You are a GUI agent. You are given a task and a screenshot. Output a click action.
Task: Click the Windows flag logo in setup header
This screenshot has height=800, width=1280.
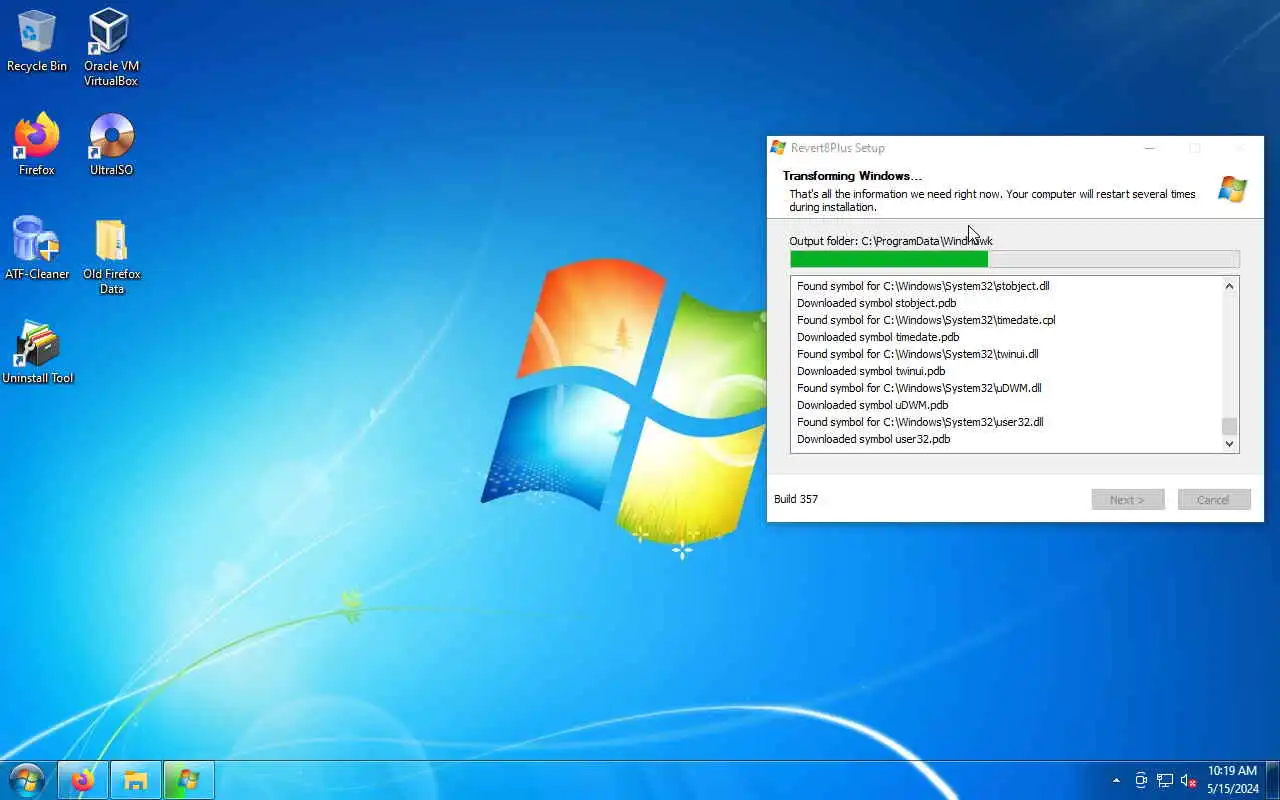[x=1232, y=189]
